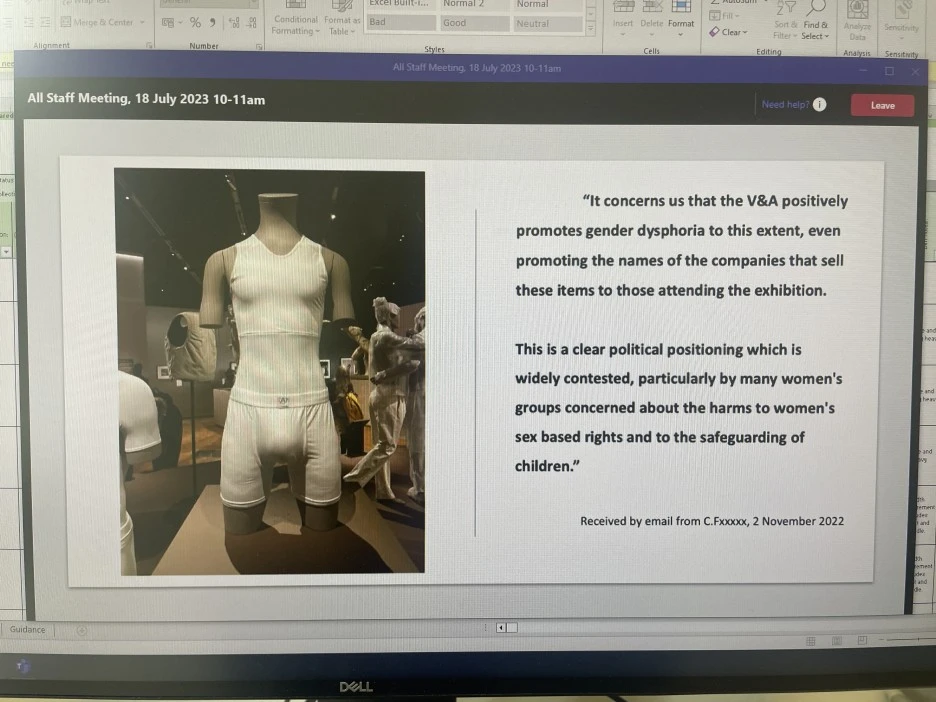936x702 pixels.
Task: Switch to the Guidance sheet tab
Action: [27, 629]
